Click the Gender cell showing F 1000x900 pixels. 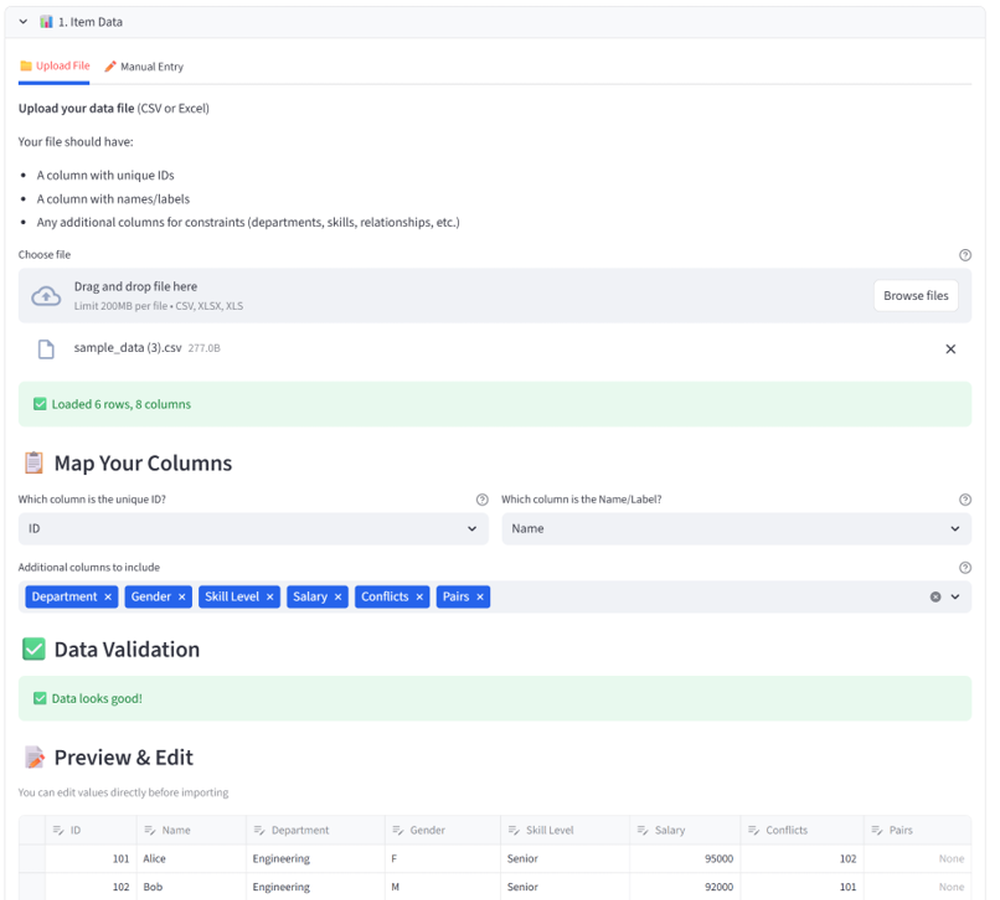[443, 859]
